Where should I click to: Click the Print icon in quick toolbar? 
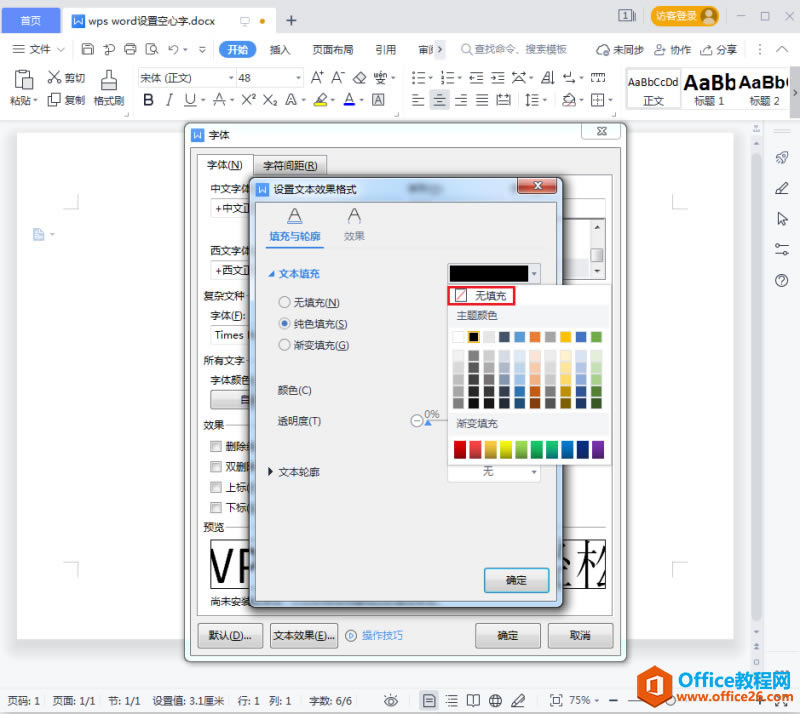[131, 50]
